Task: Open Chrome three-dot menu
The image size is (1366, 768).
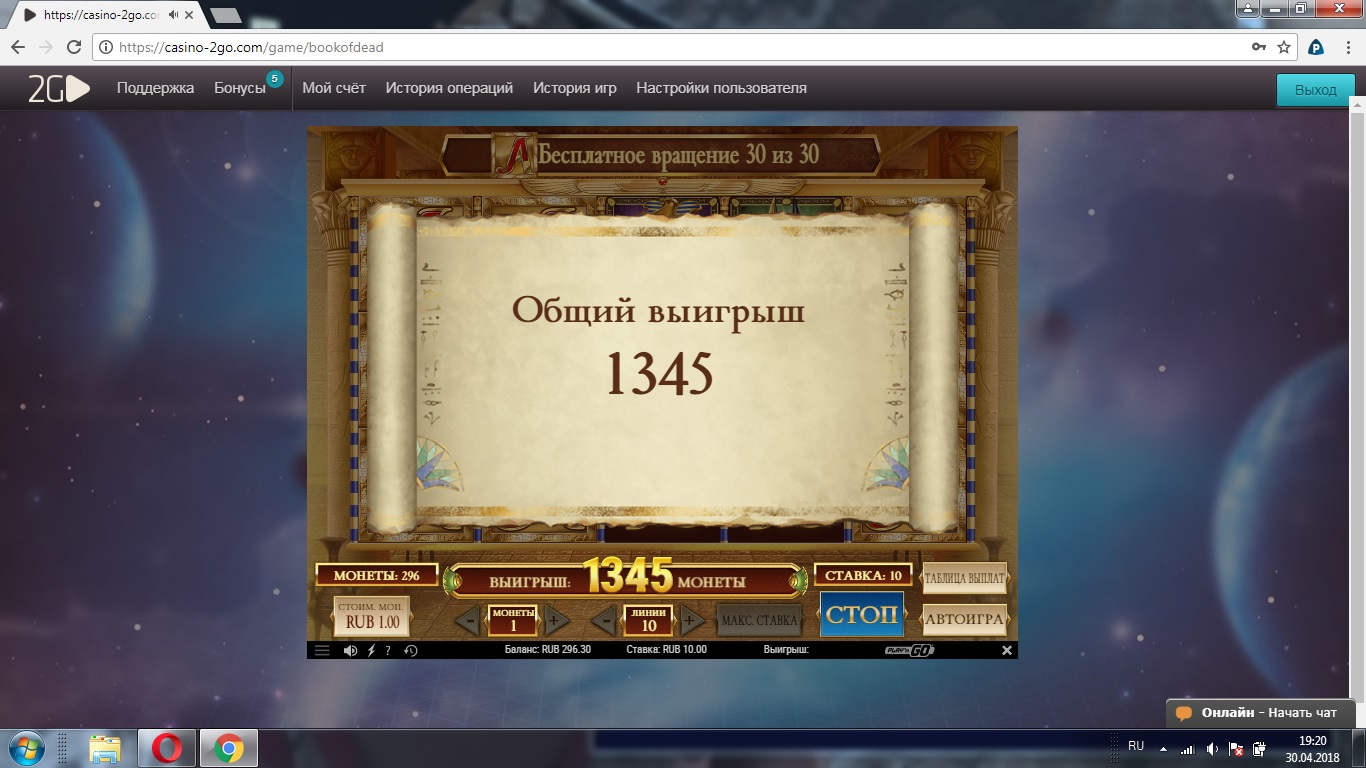Action: (x=1349, y=47)
